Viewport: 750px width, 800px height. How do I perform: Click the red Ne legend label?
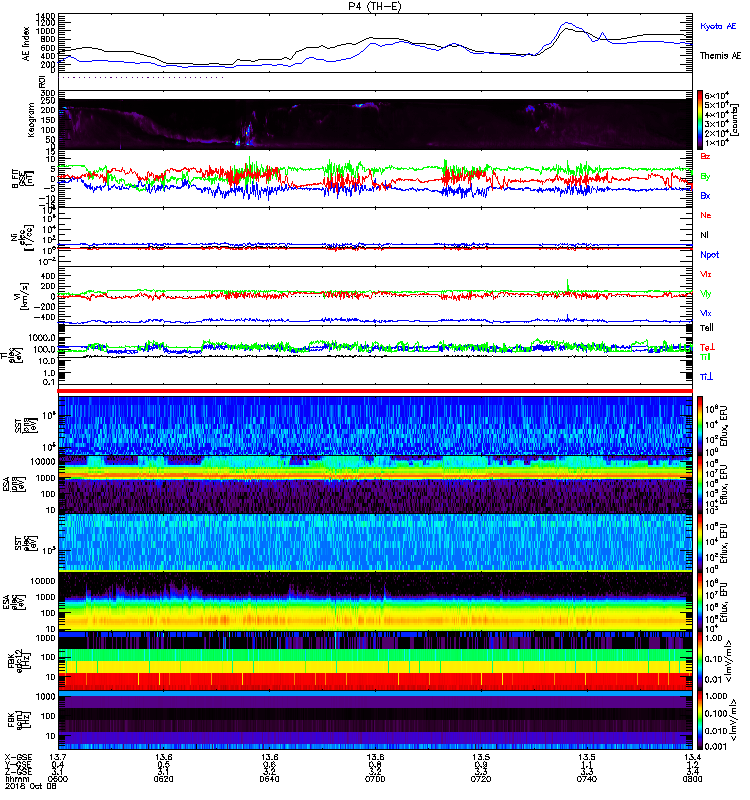(x=706, y=215)
